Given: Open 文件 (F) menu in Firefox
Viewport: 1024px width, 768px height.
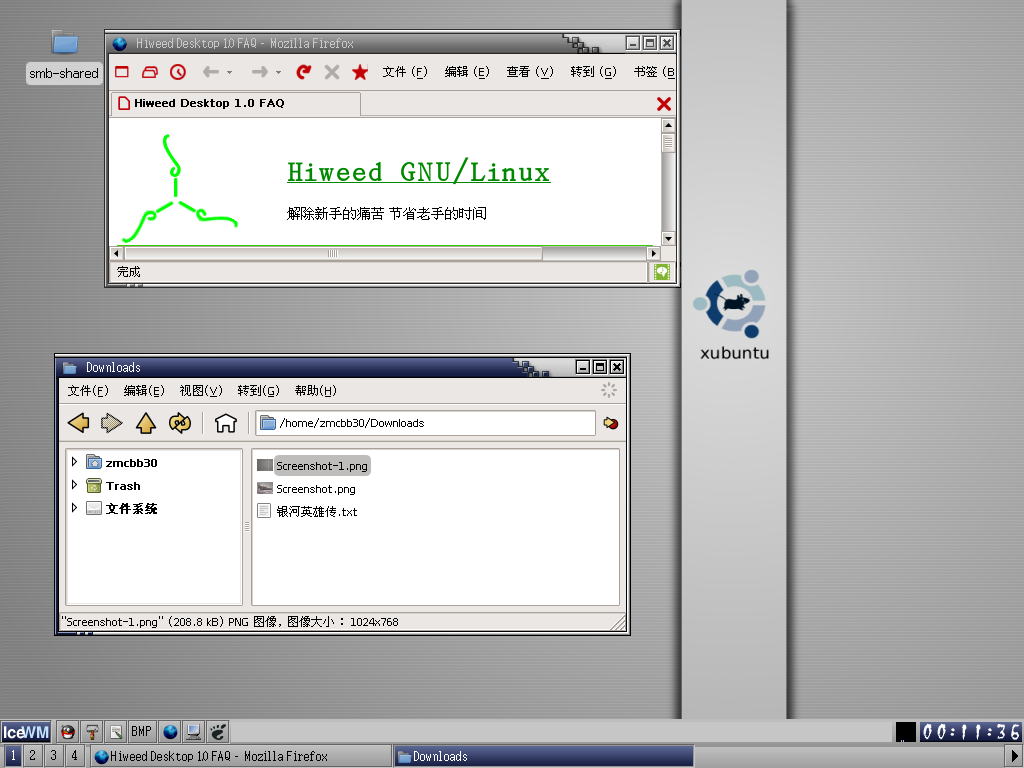Looking at the screenshot, I should [405, 72].
